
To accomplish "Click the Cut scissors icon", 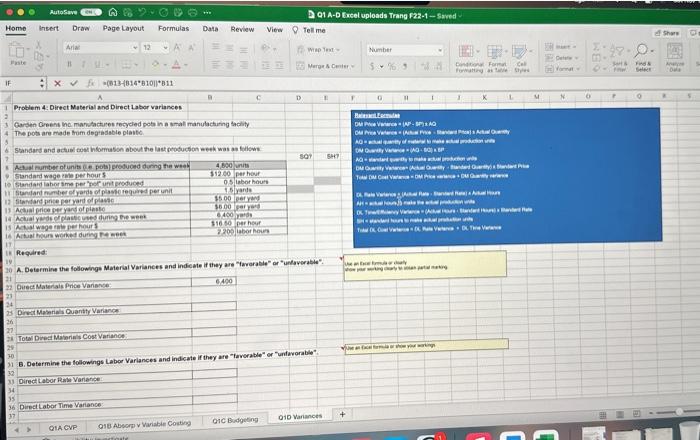I will coord(38,45).
